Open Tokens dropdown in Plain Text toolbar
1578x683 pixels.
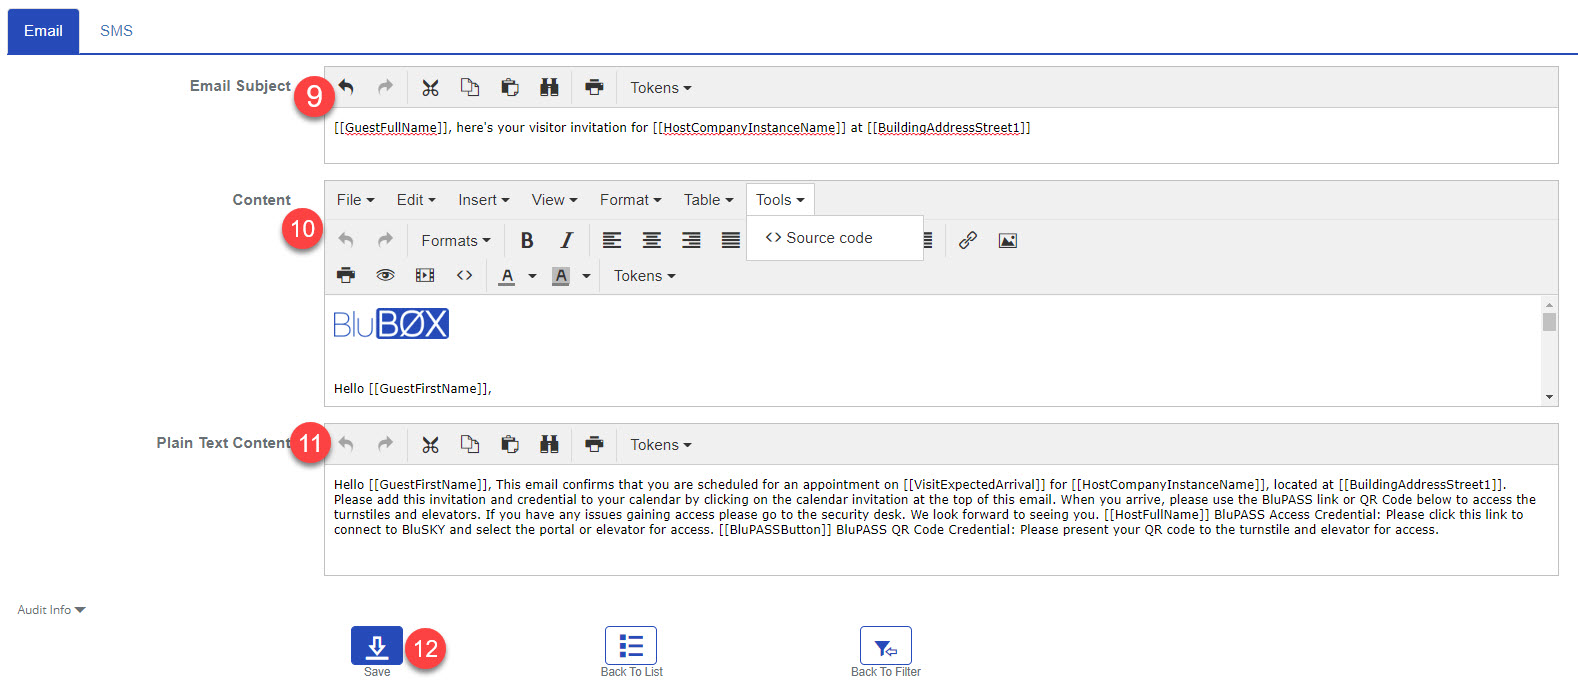click(660, 445)
